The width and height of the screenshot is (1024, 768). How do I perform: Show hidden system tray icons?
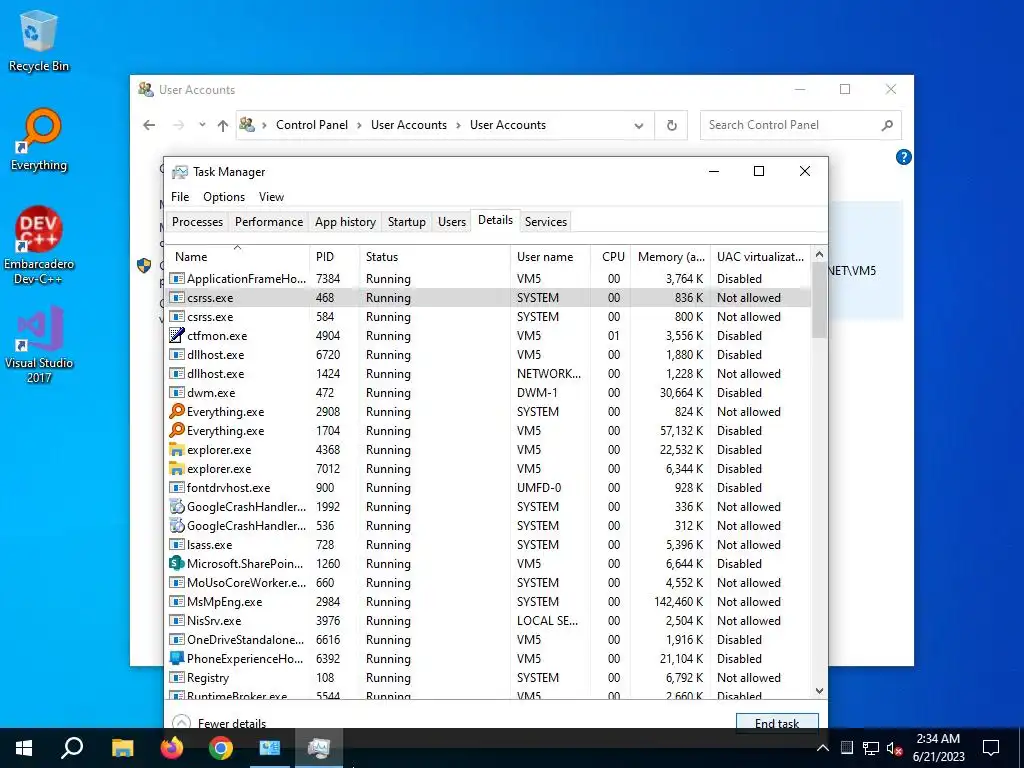click(x=823, y=748)
